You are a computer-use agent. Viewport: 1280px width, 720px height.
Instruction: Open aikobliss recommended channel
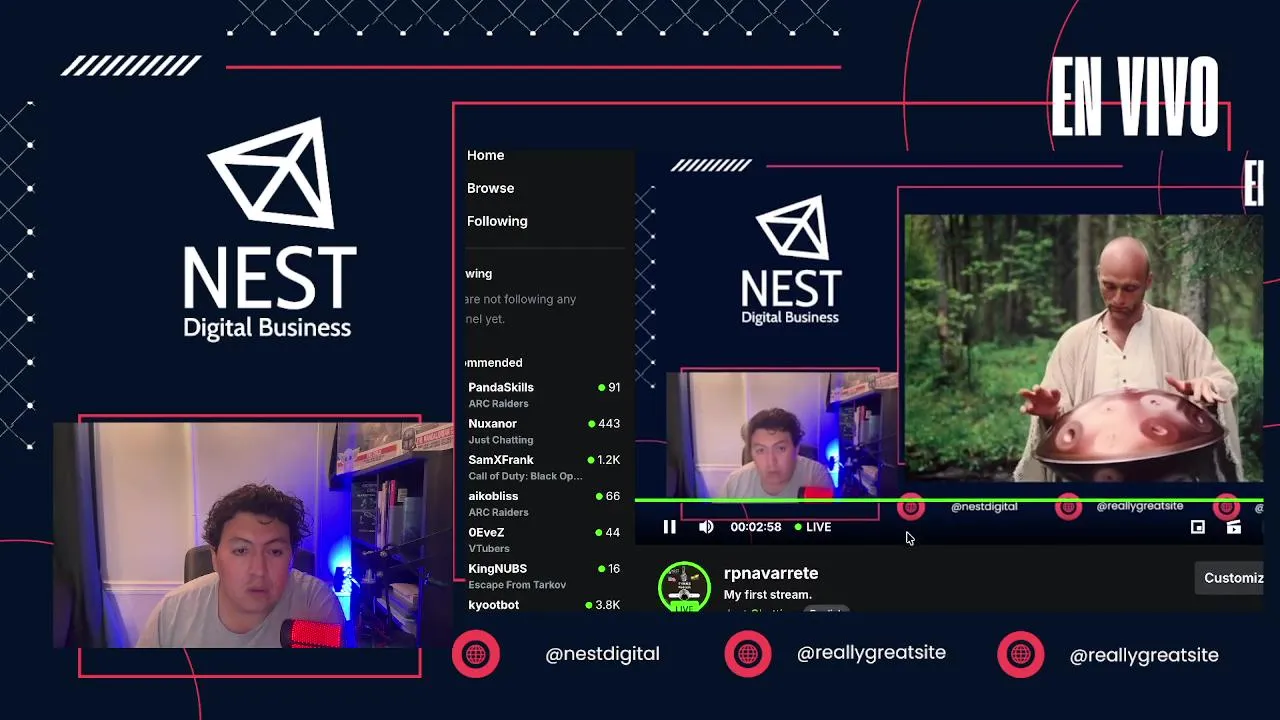click(544, 503)
